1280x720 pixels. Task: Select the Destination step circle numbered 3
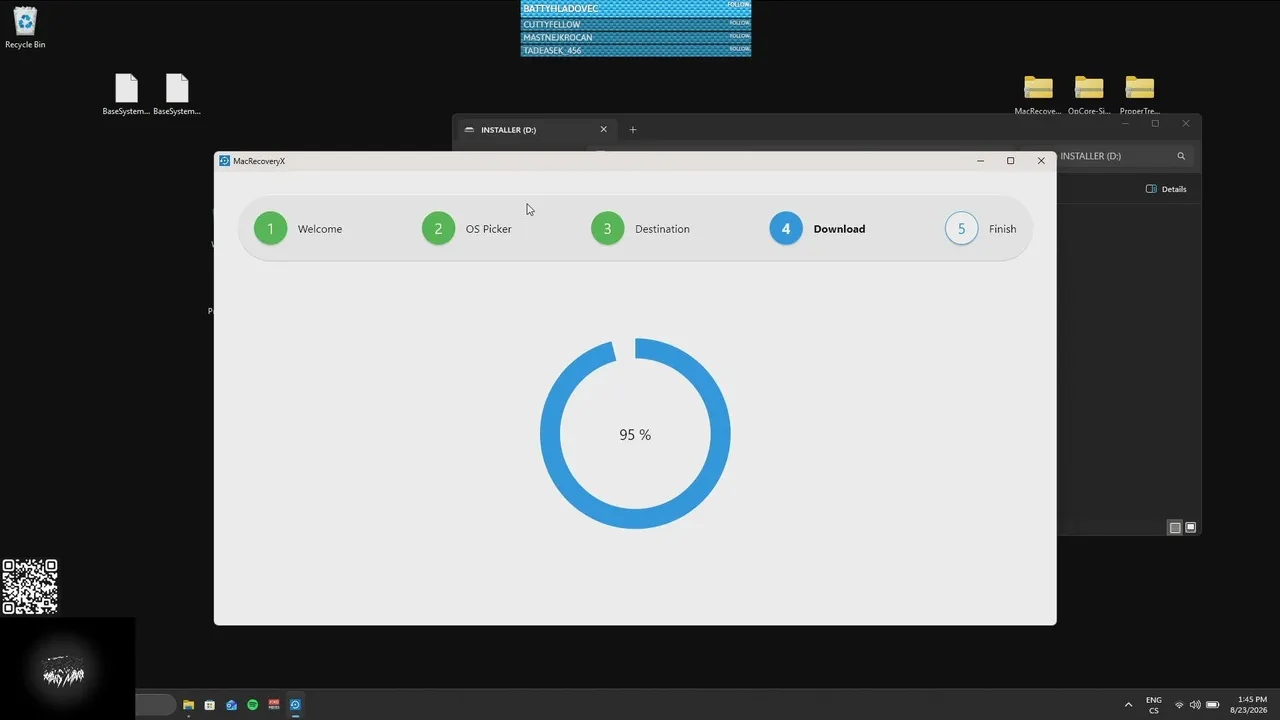click(x=607, y=229)
